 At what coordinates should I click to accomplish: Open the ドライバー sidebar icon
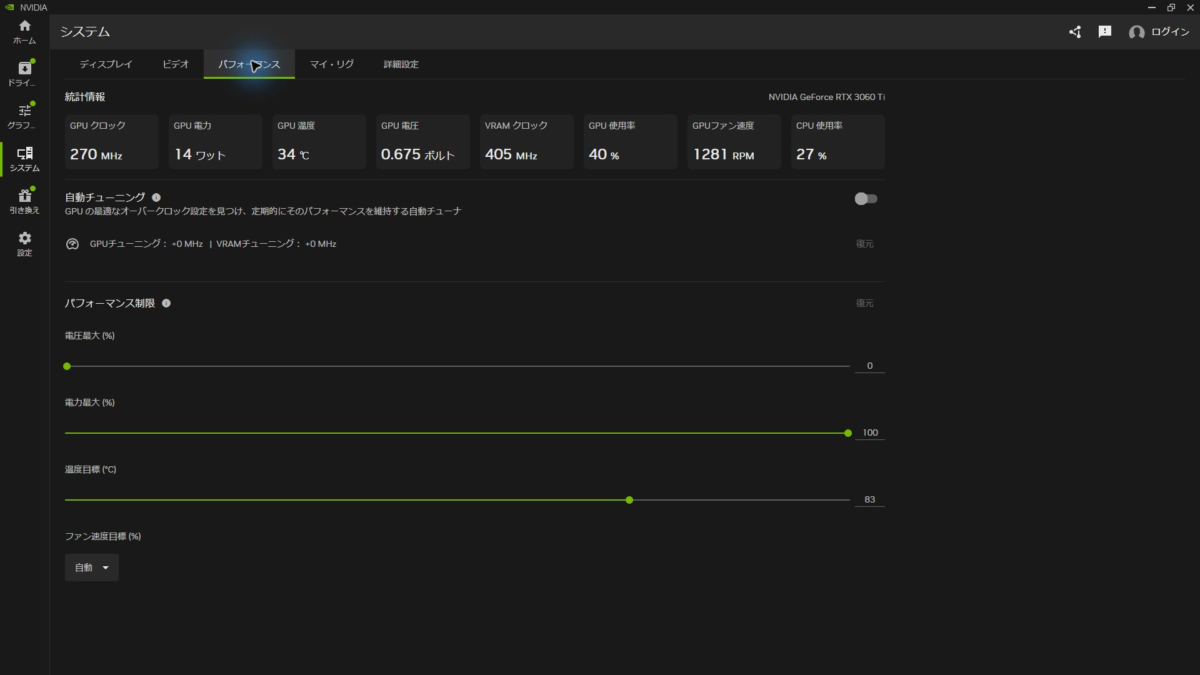coord(25,74)
